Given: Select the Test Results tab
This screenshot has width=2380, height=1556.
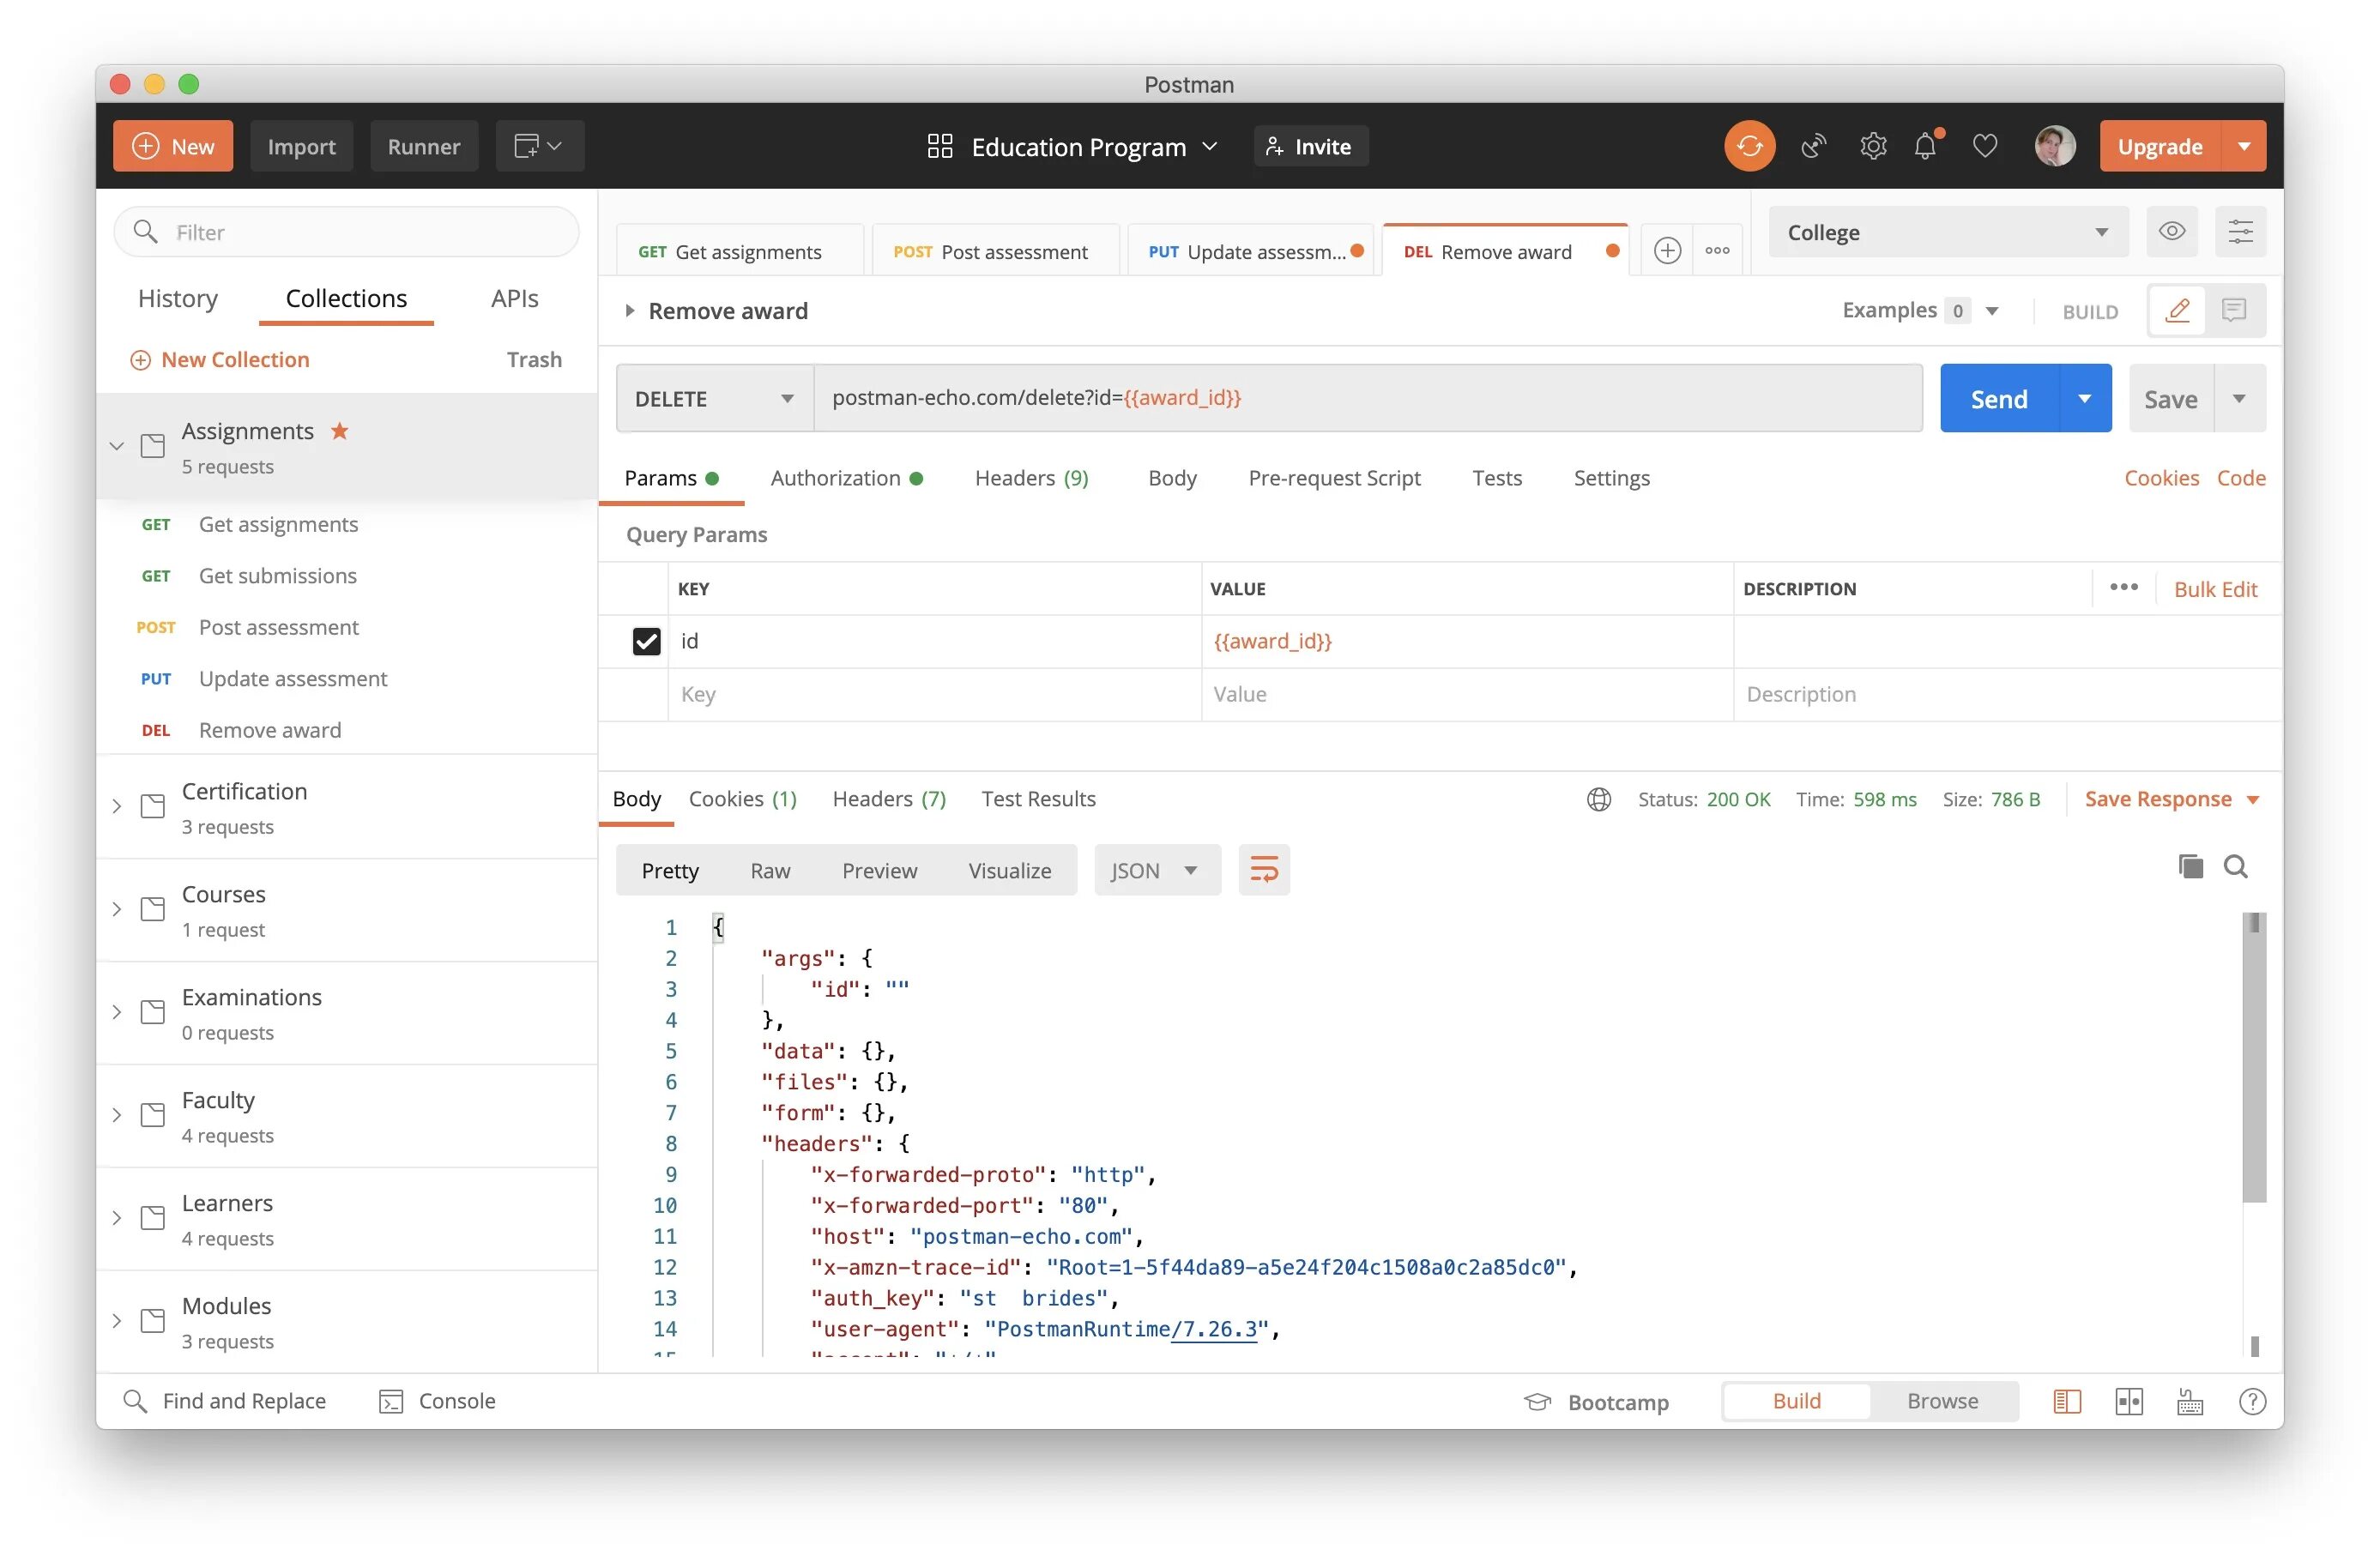Looking at the screenshot, I should (1037, 797).
